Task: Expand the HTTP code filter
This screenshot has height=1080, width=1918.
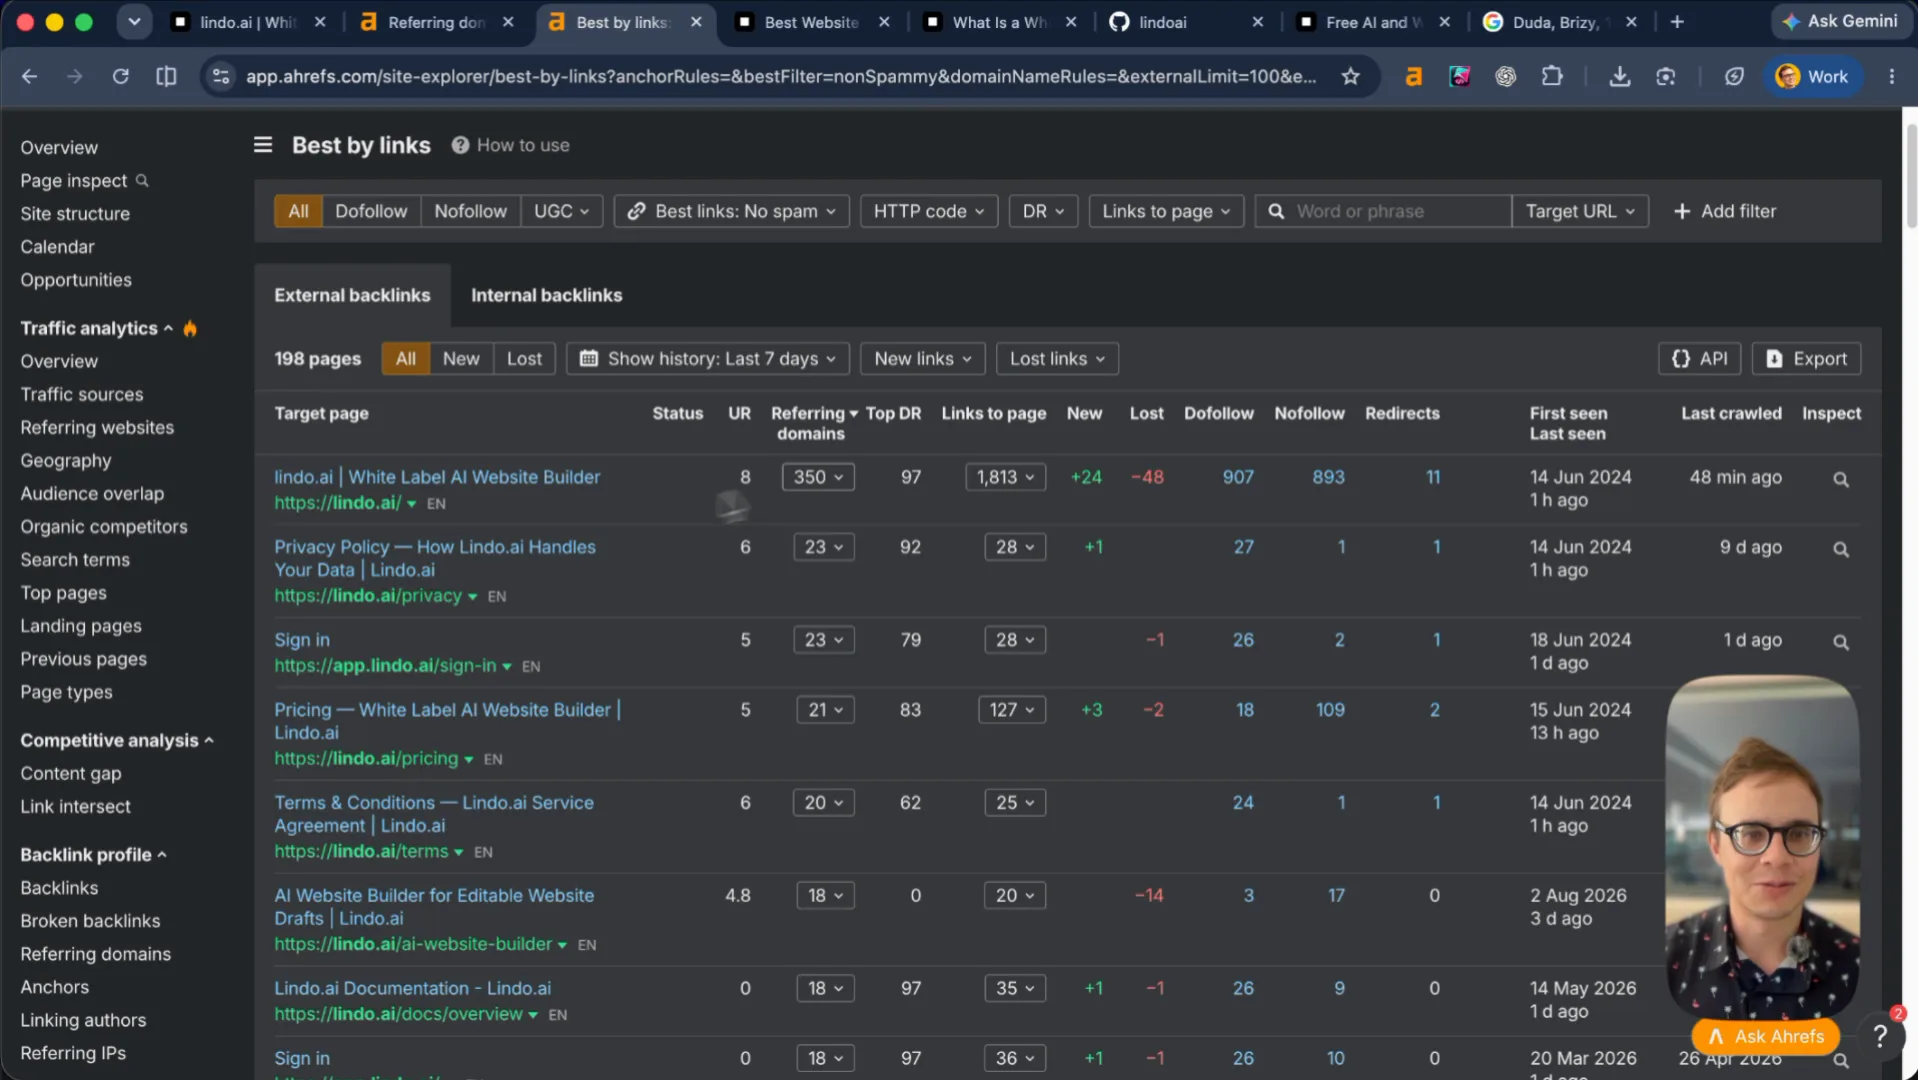Action: 929,211
